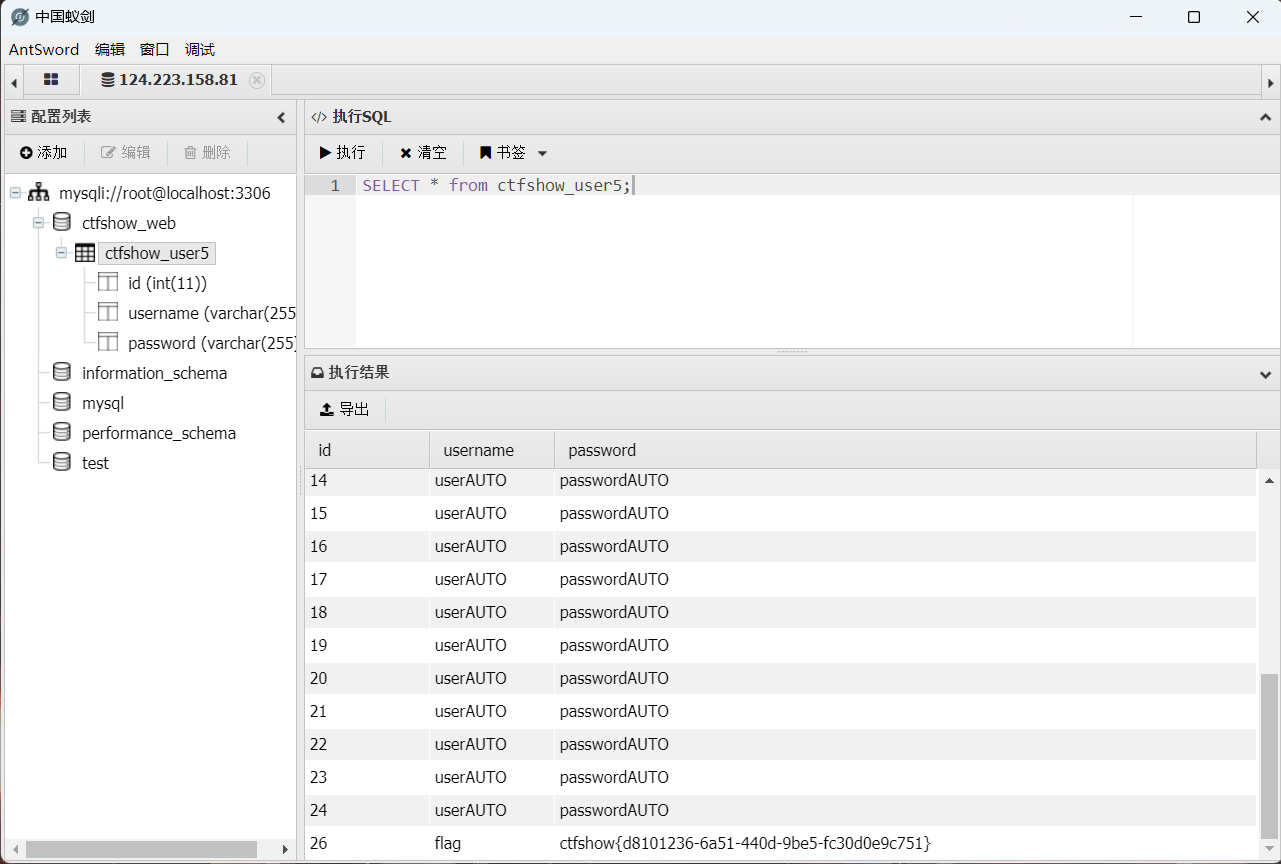
Task: Collapse the ctfshow_web database node
Action: pos(39,222)
